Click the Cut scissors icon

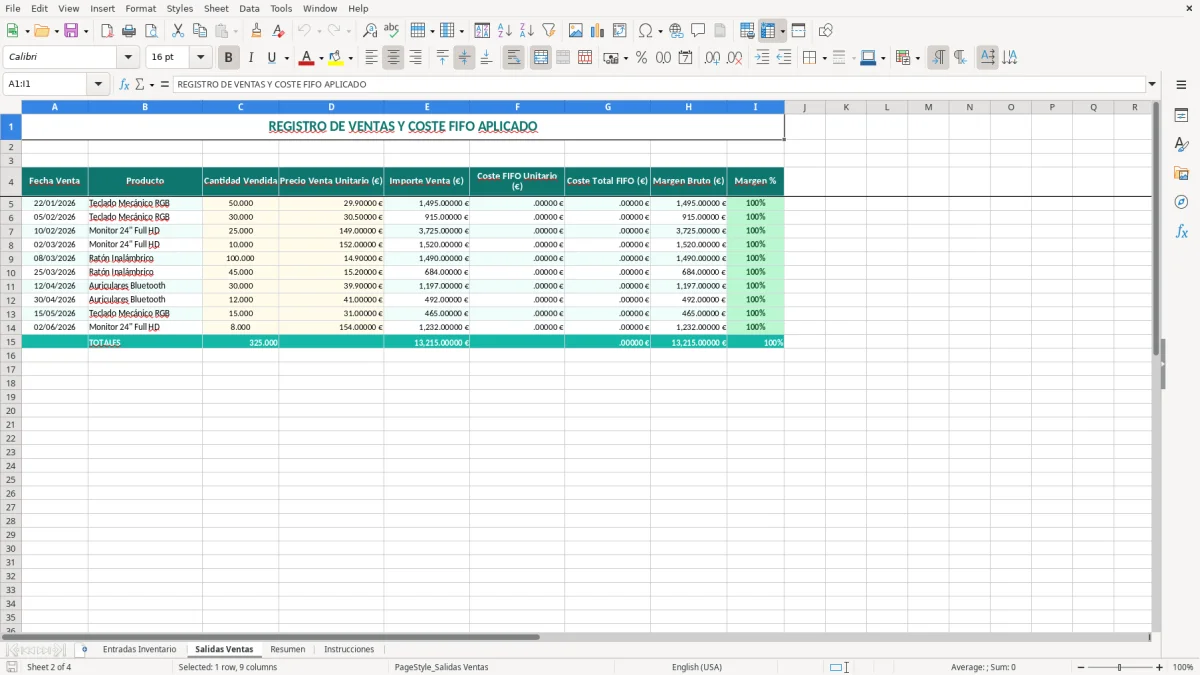pos(178,31)
